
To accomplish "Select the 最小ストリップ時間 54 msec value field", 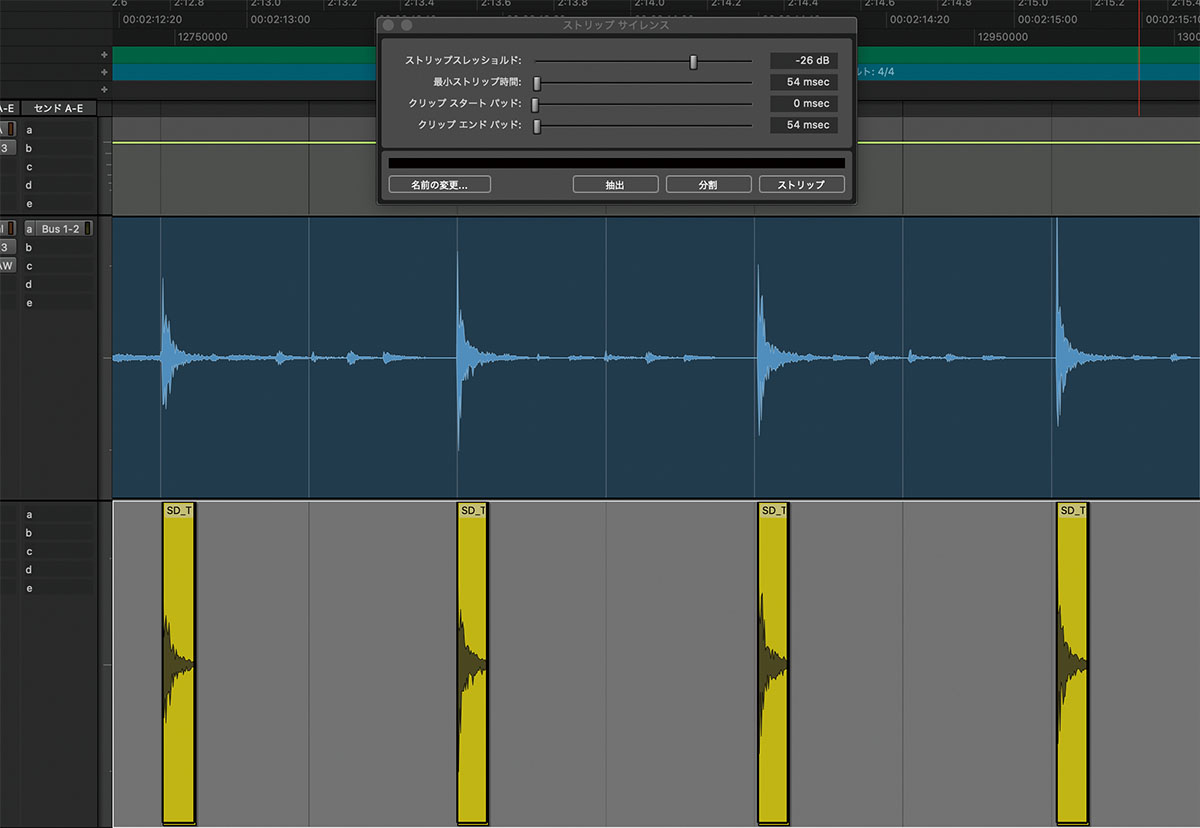I will pyautogui.click(x=804, y=82).
